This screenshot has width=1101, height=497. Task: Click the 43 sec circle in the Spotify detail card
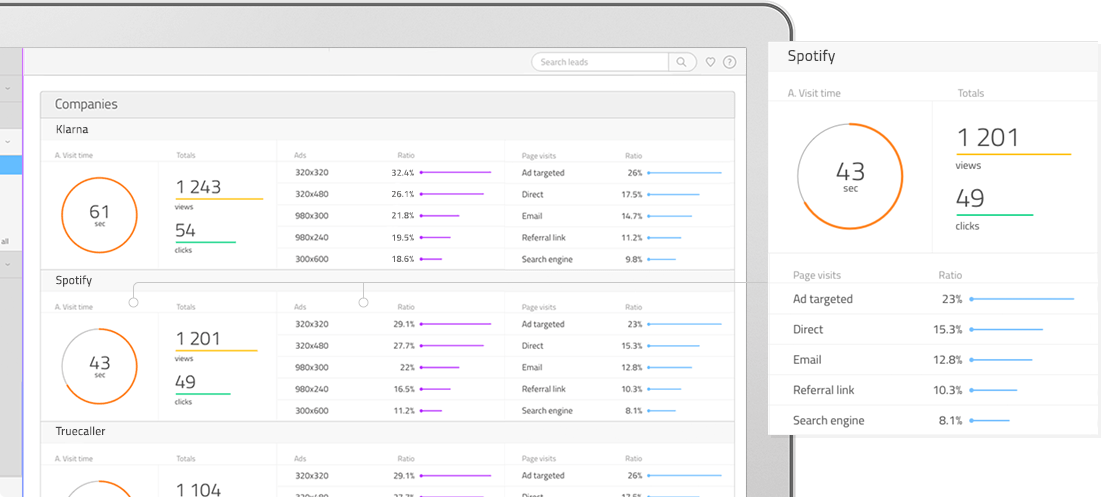(850, 176)
